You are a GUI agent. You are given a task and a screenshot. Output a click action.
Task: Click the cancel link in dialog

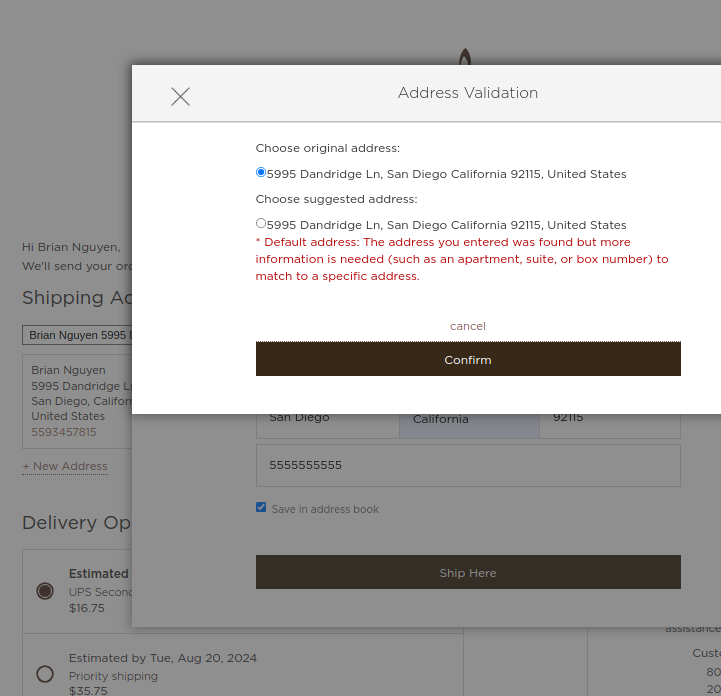click(467, 326)
